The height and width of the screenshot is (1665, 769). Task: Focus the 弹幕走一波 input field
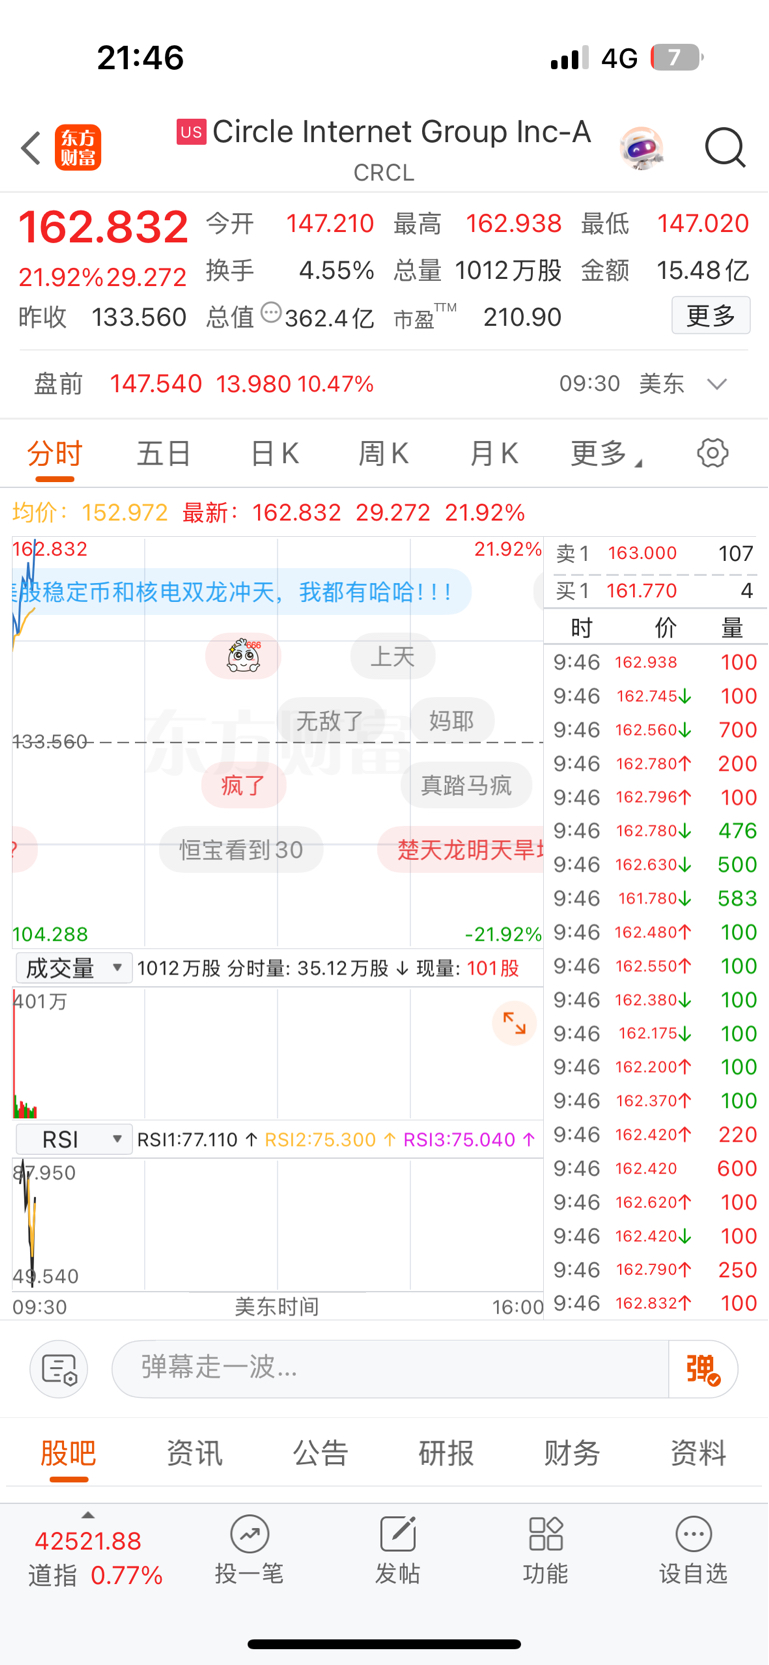[390, 1368]
